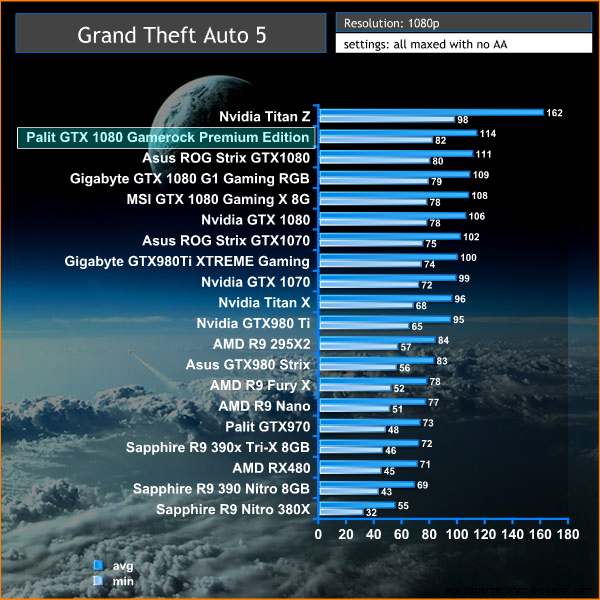Click the avg legend color swatch
Viewport: 600px width, 600px height.
(x=99, y=565)
